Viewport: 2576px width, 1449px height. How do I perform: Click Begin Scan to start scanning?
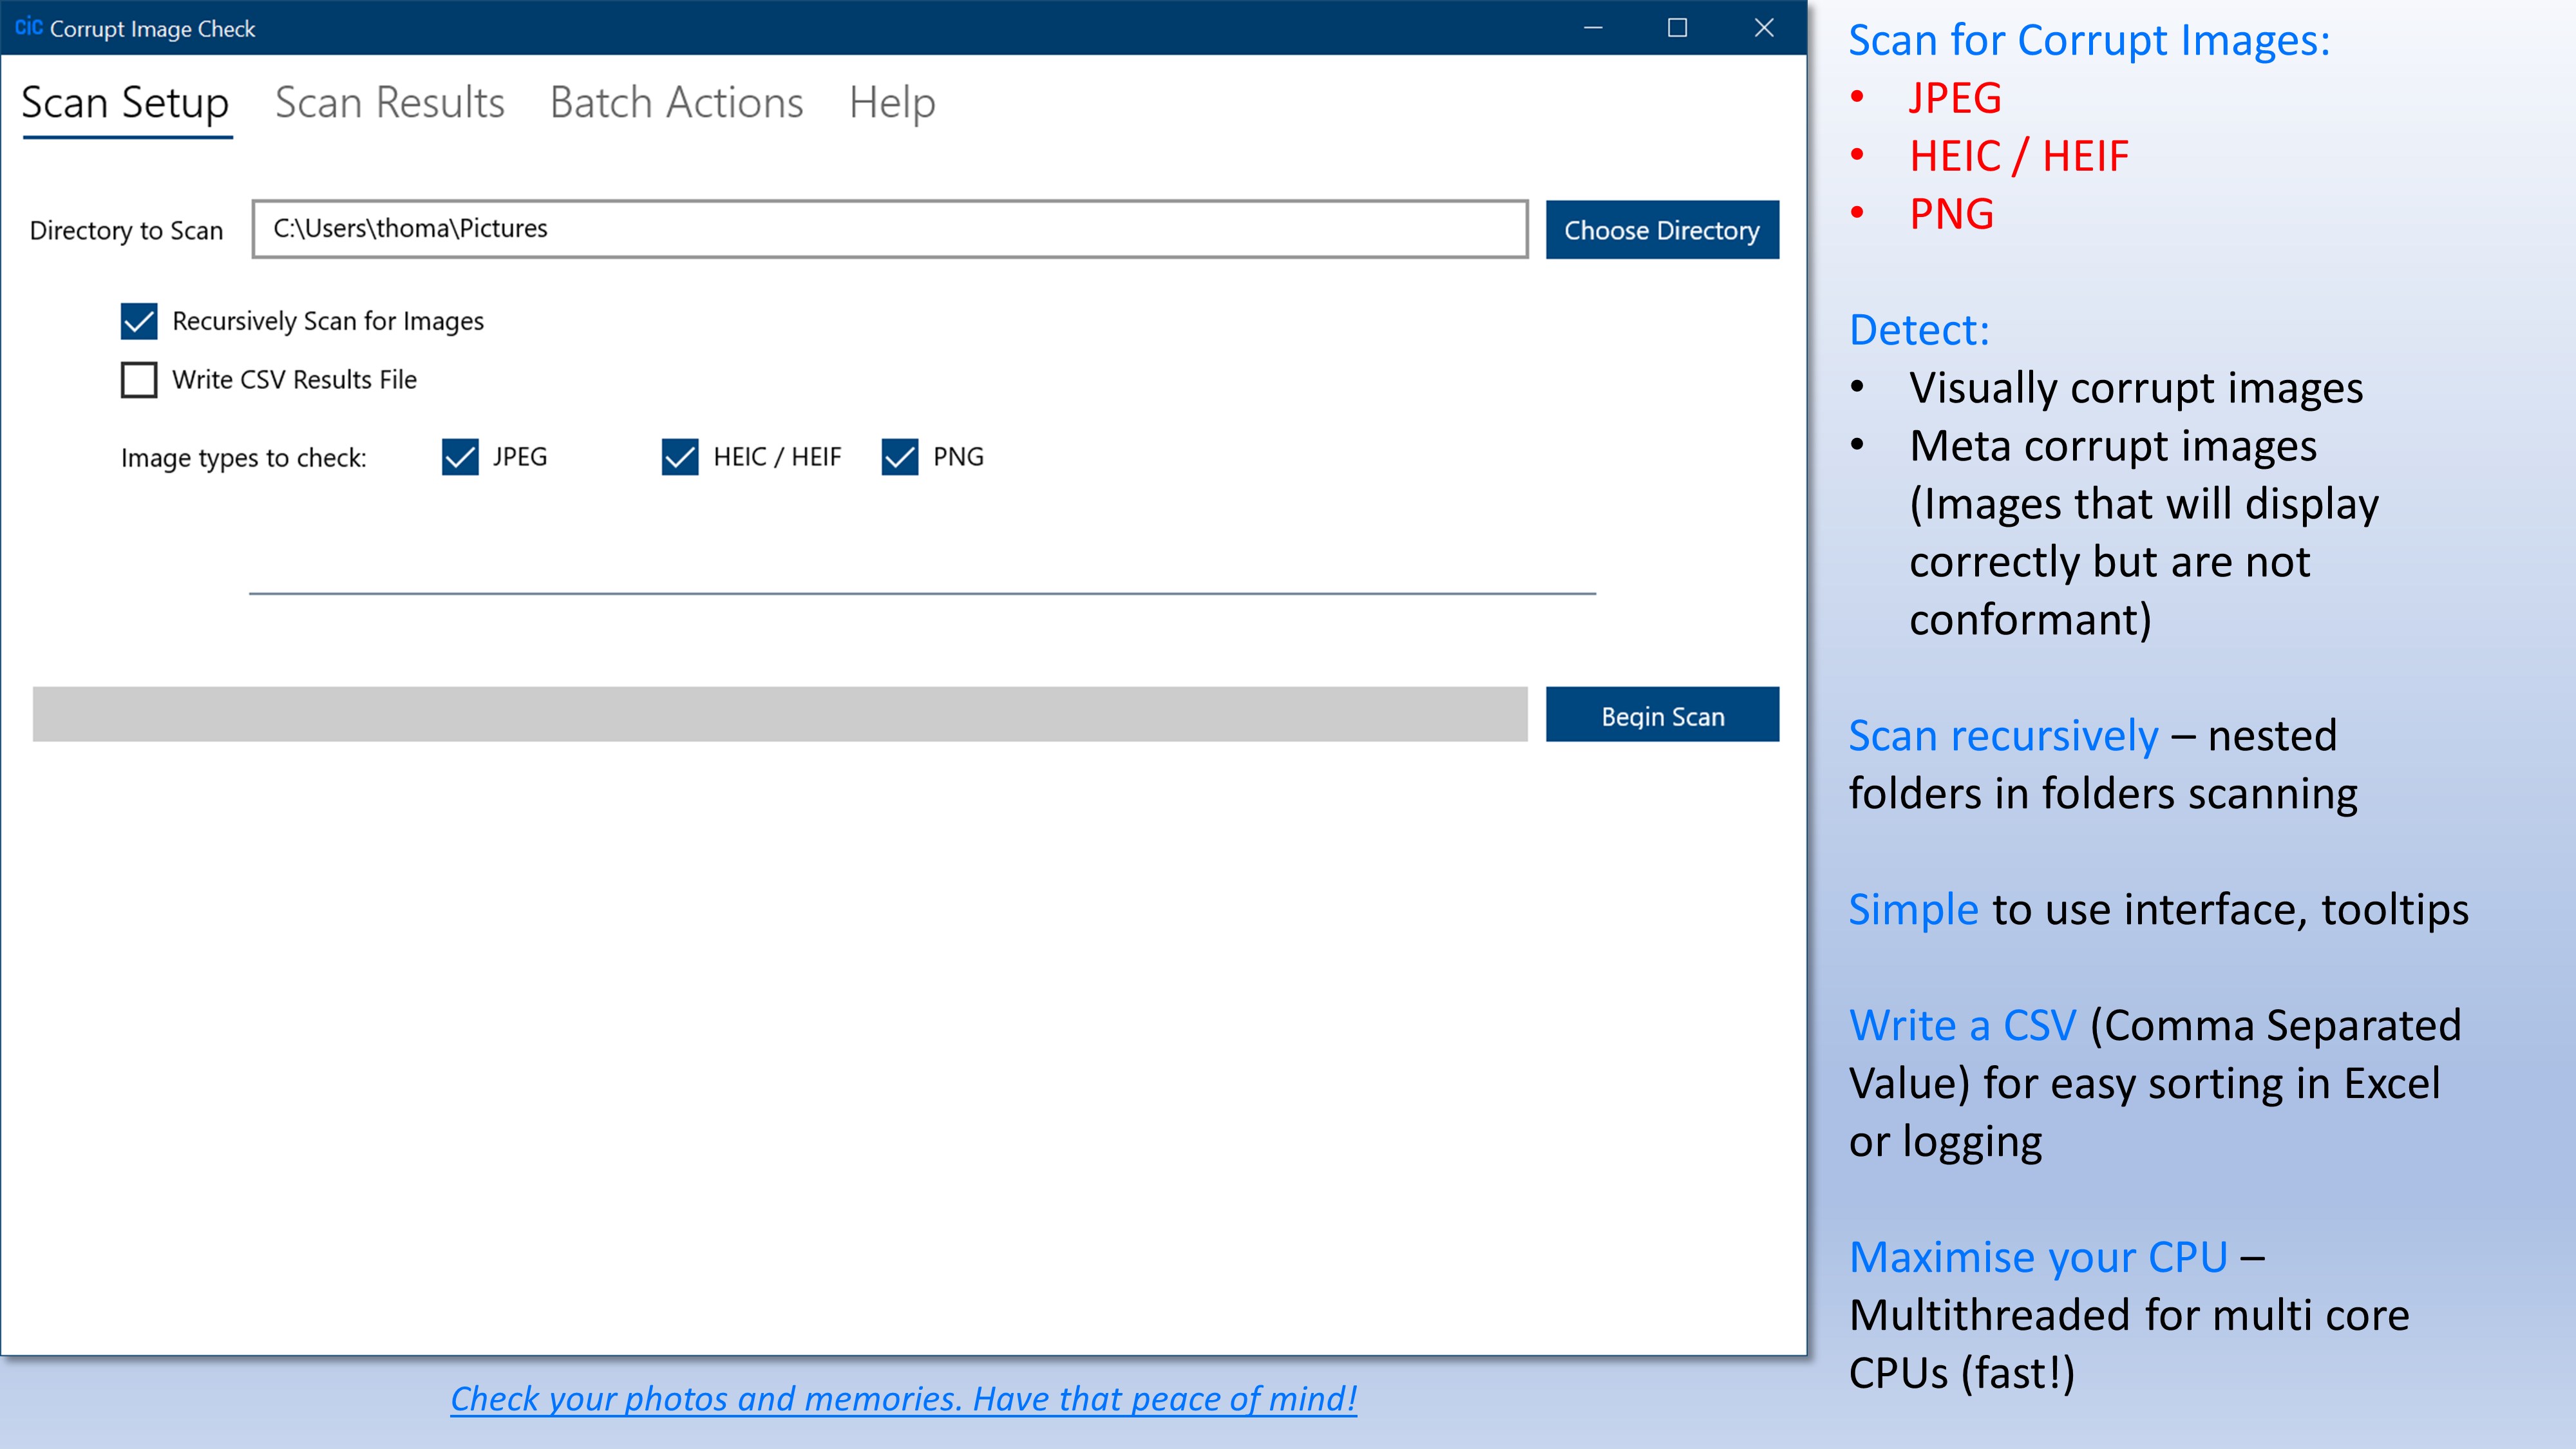(1663, 715)
